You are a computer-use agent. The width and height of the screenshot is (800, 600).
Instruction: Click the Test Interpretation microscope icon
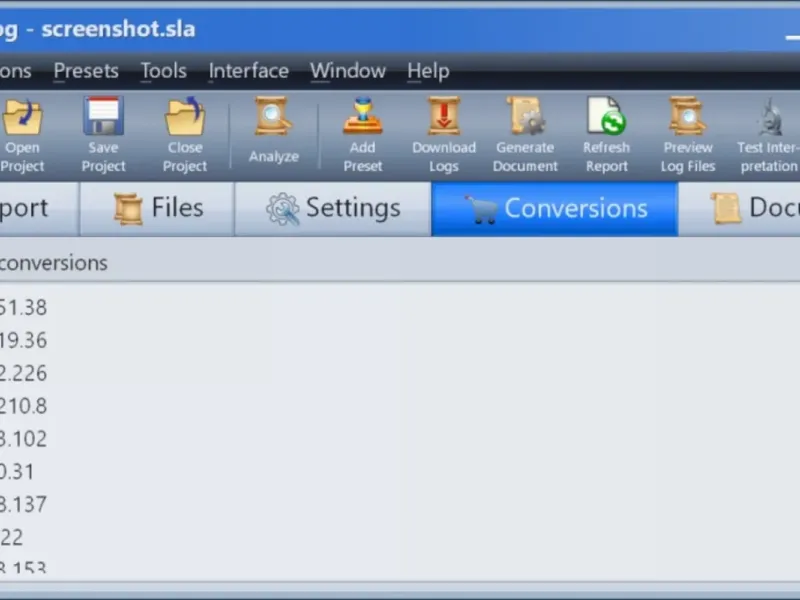769,116
